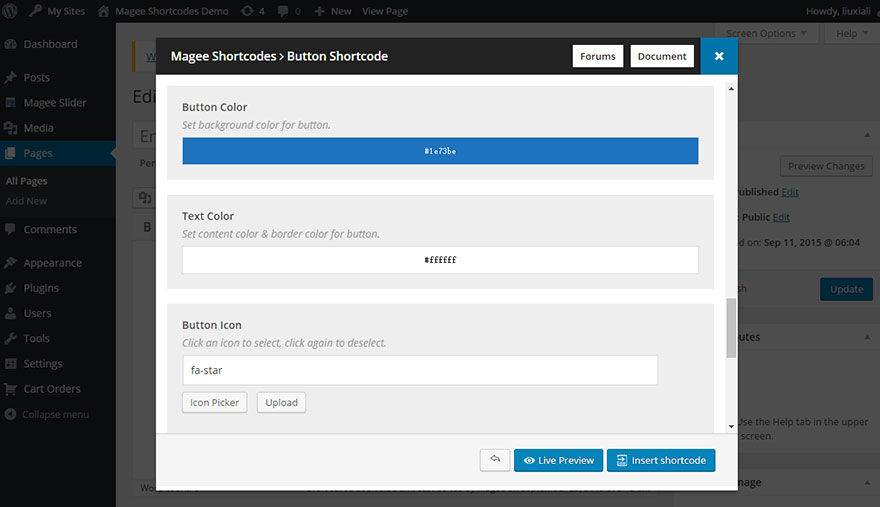
Task: Collapse the admin sidebar menu
Action: tap(55, 414)
